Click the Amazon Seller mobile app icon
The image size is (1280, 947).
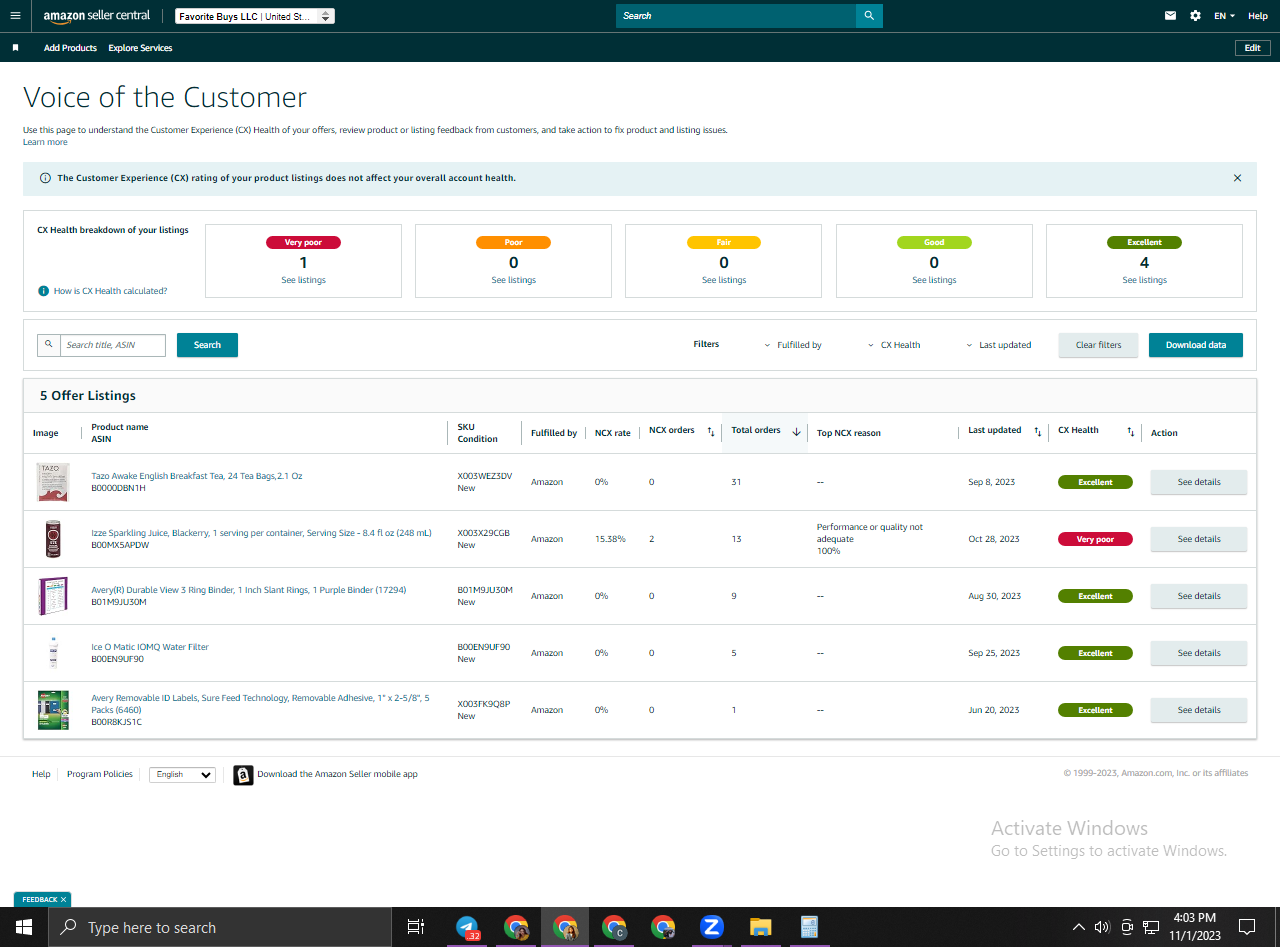coord(243,775)
